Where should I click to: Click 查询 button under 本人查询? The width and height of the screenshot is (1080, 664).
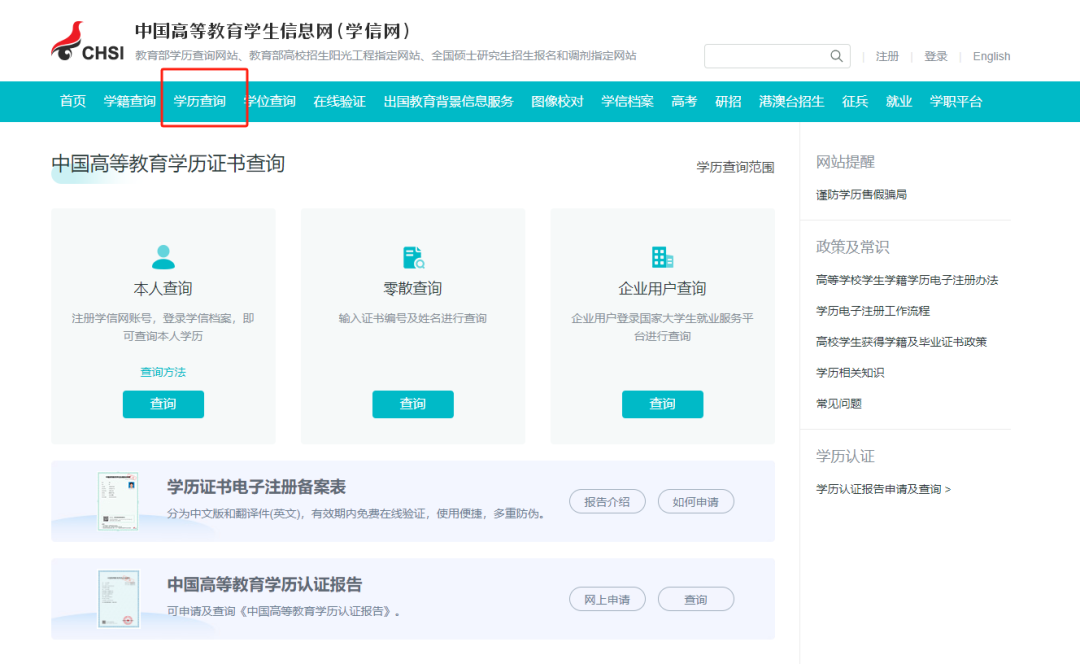tap(163, 404)
